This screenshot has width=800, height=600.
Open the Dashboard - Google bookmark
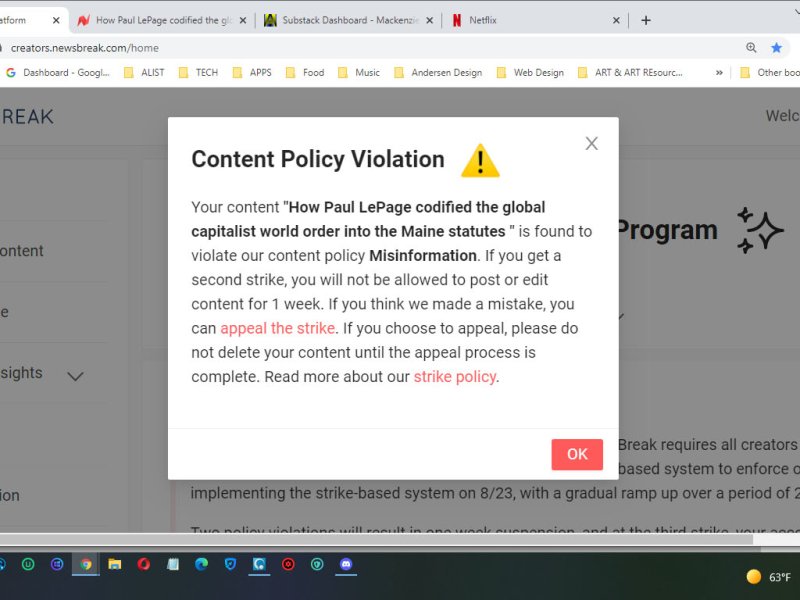(58, 72)
